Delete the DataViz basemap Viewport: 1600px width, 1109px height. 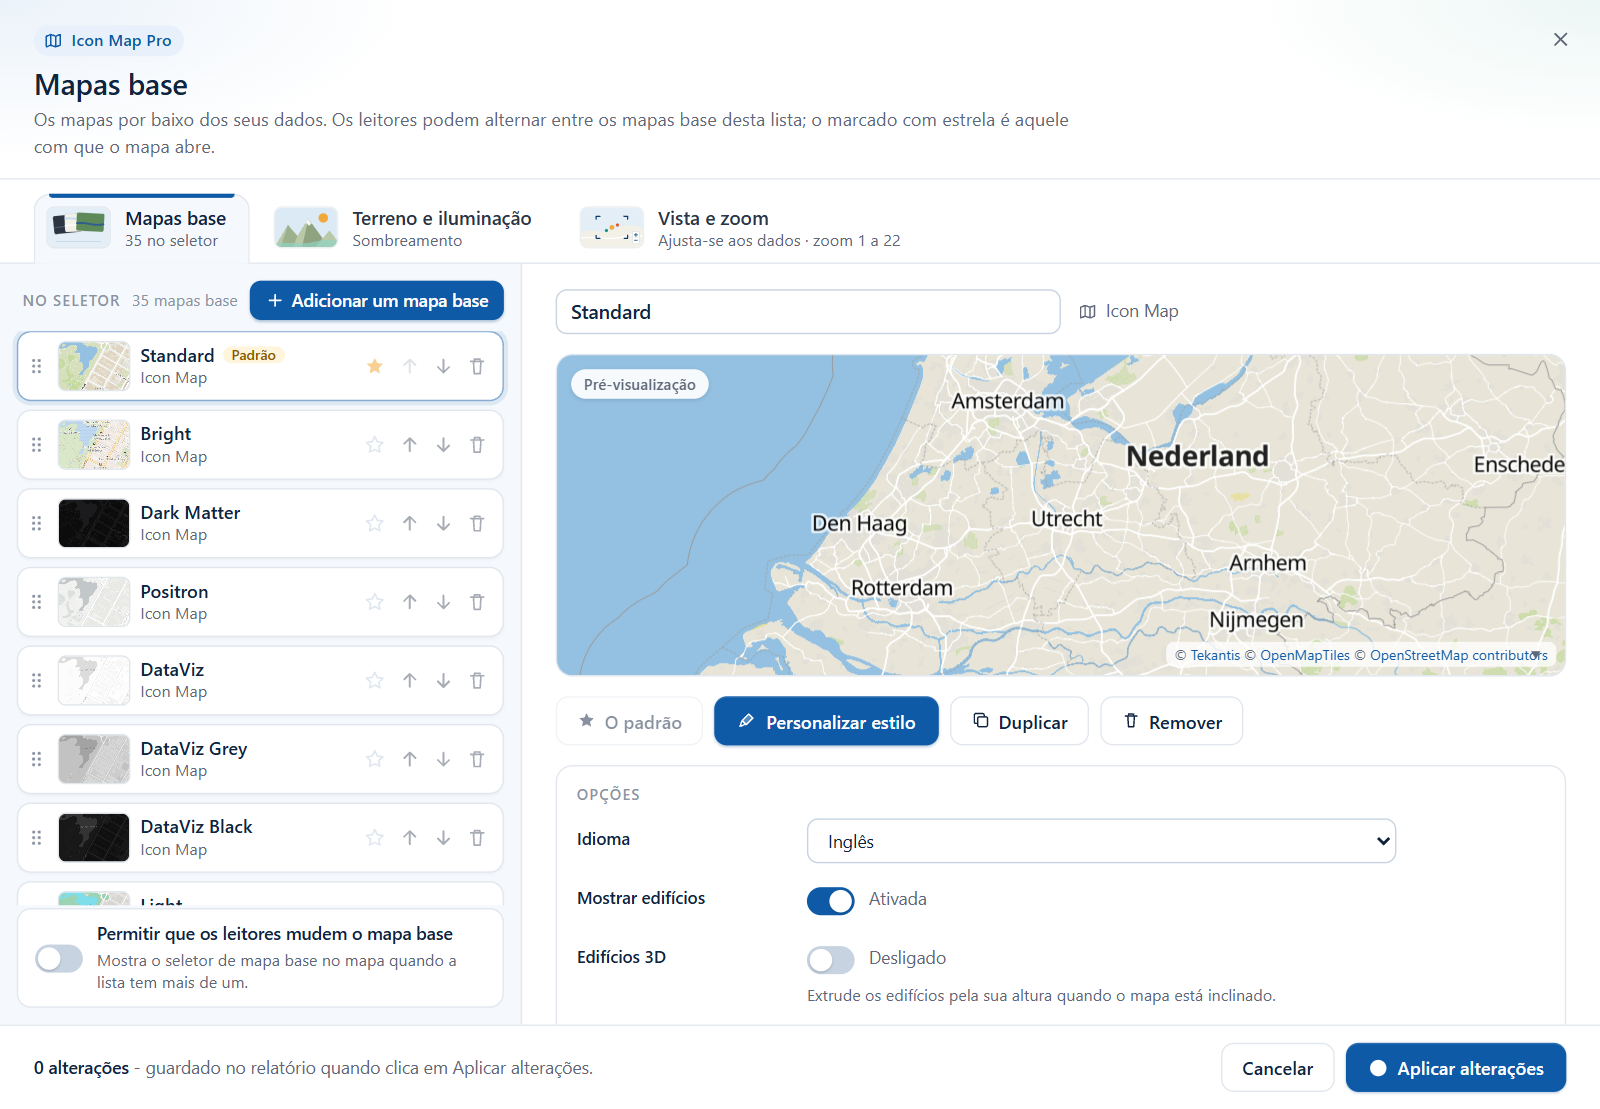[477, 680]
